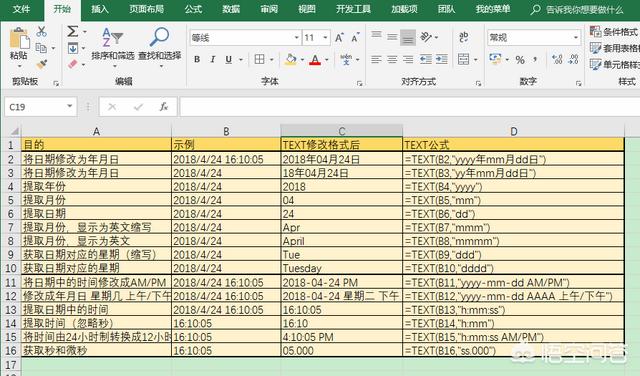640x376 pixels.
Task: Expand the Name Box dropdown arrow
Action: click(70, 107)
